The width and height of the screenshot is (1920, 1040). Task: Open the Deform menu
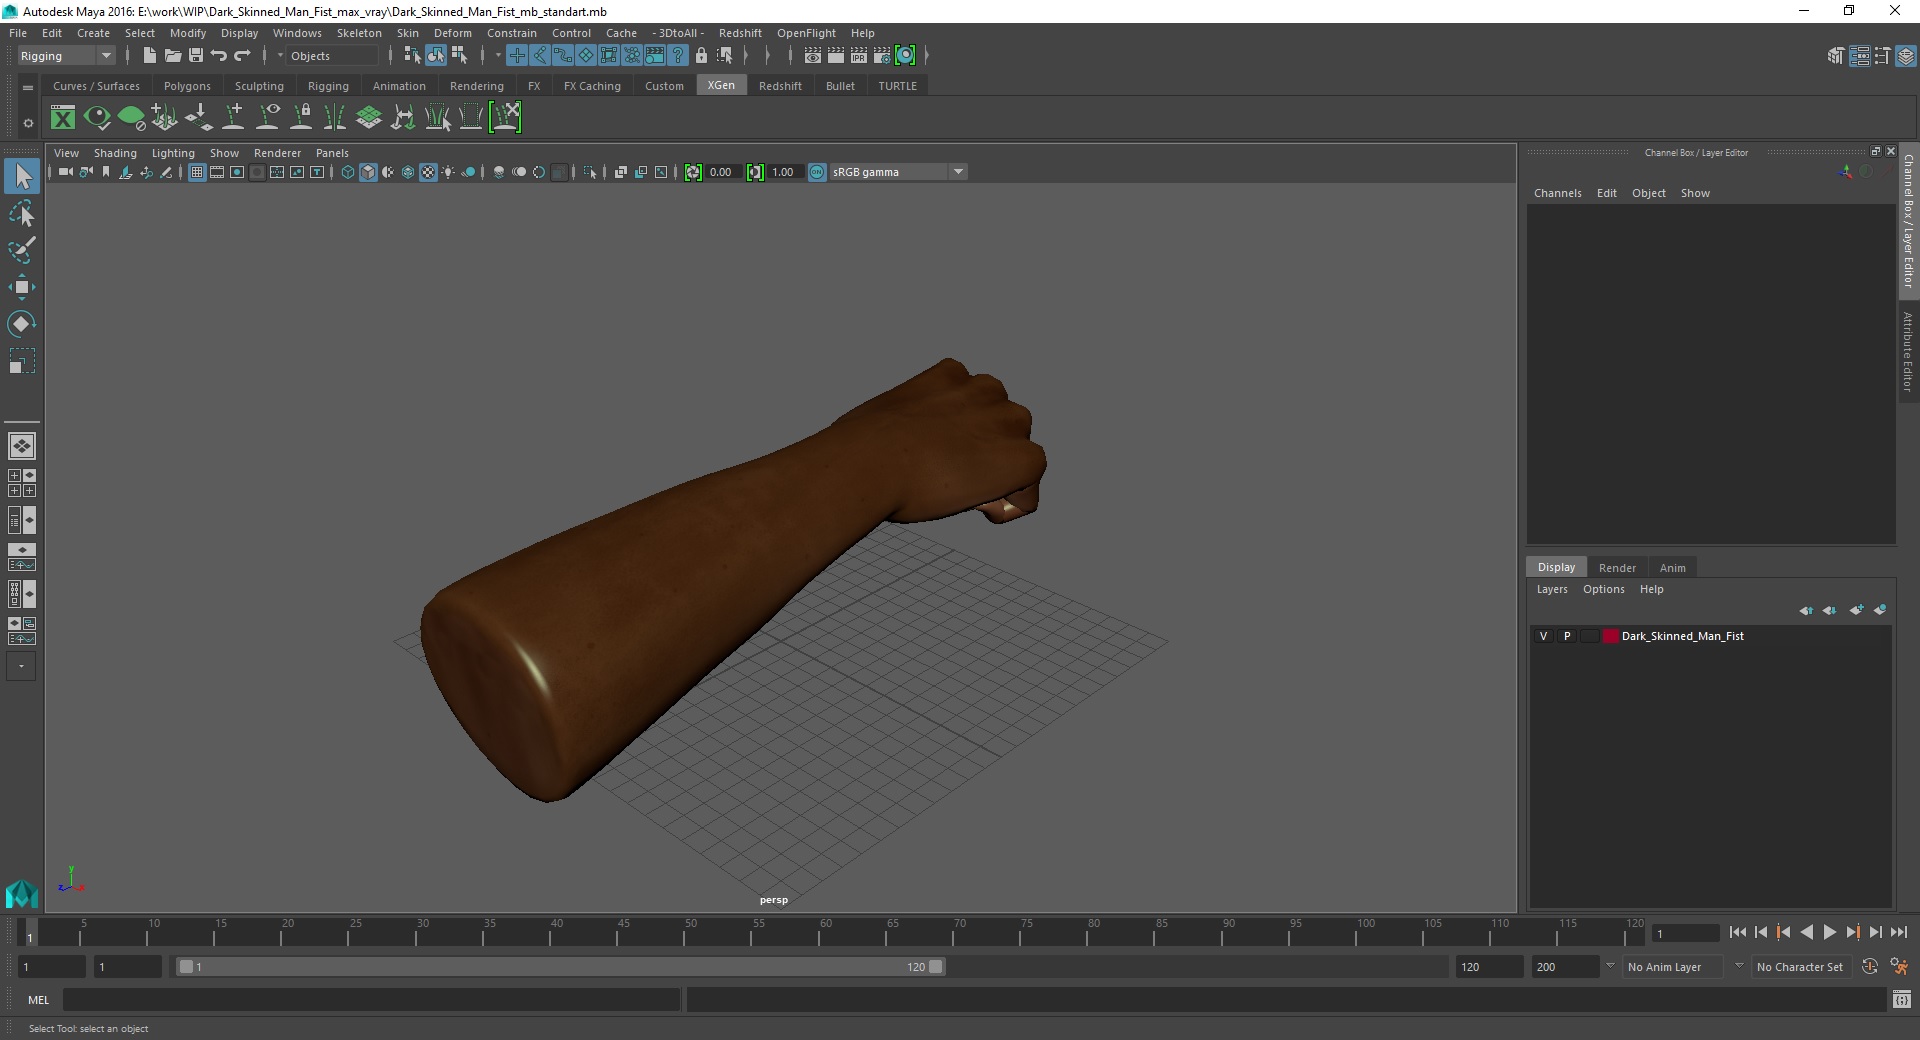tap(452, 33)
